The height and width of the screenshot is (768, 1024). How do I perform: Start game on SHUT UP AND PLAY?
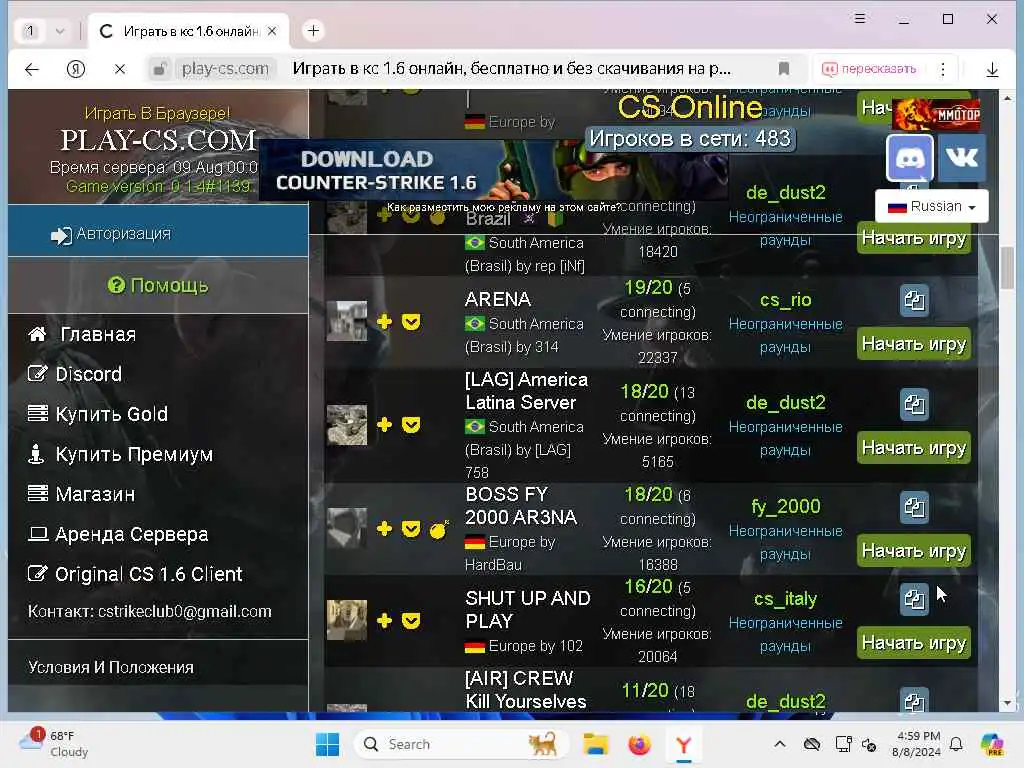coord(914,643)
